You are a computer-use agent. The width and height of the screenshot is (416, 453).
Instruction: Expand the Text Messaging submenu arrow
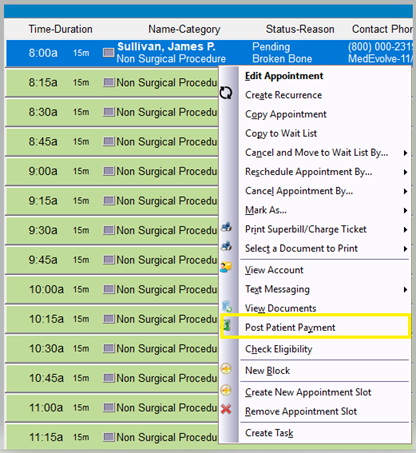pyautogui.click(x=405, y=289)
